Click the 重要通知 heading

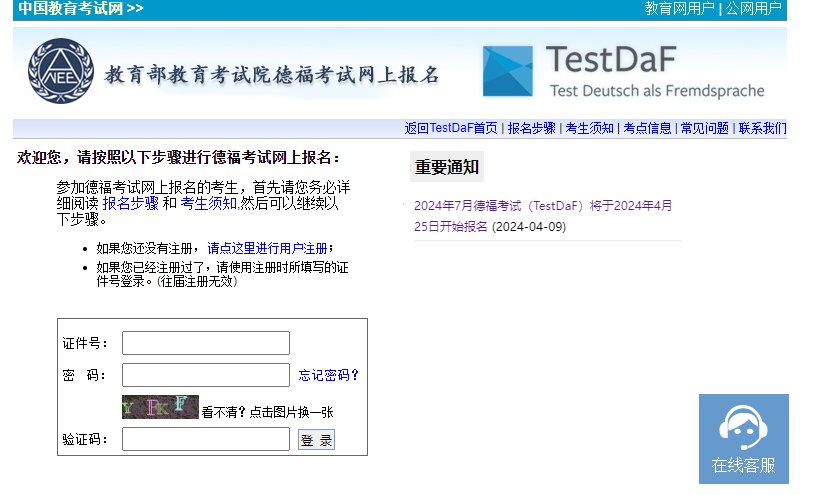tap(447, 167)
